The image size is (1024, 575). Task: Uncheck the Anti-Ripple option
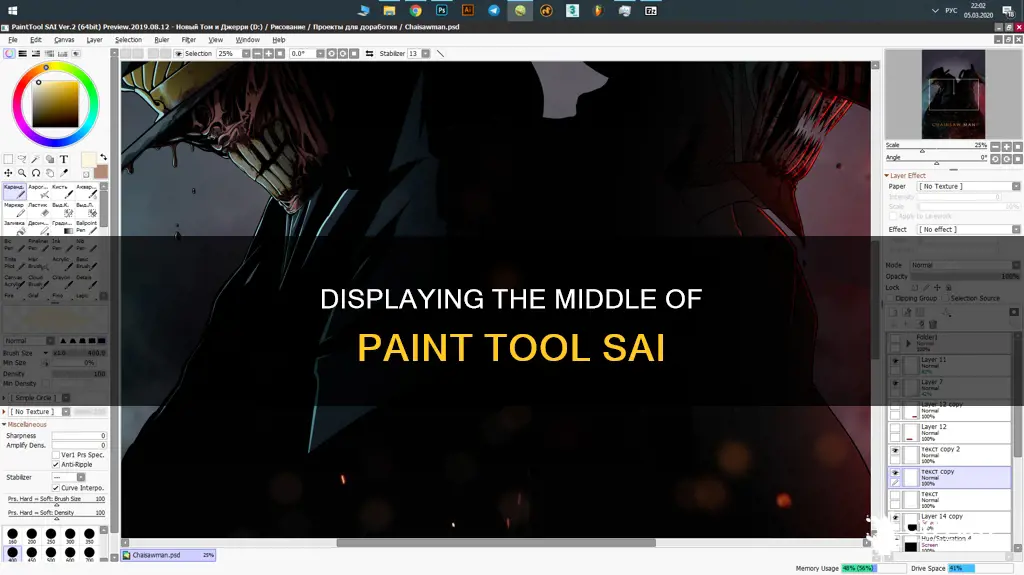click(56, 465)
